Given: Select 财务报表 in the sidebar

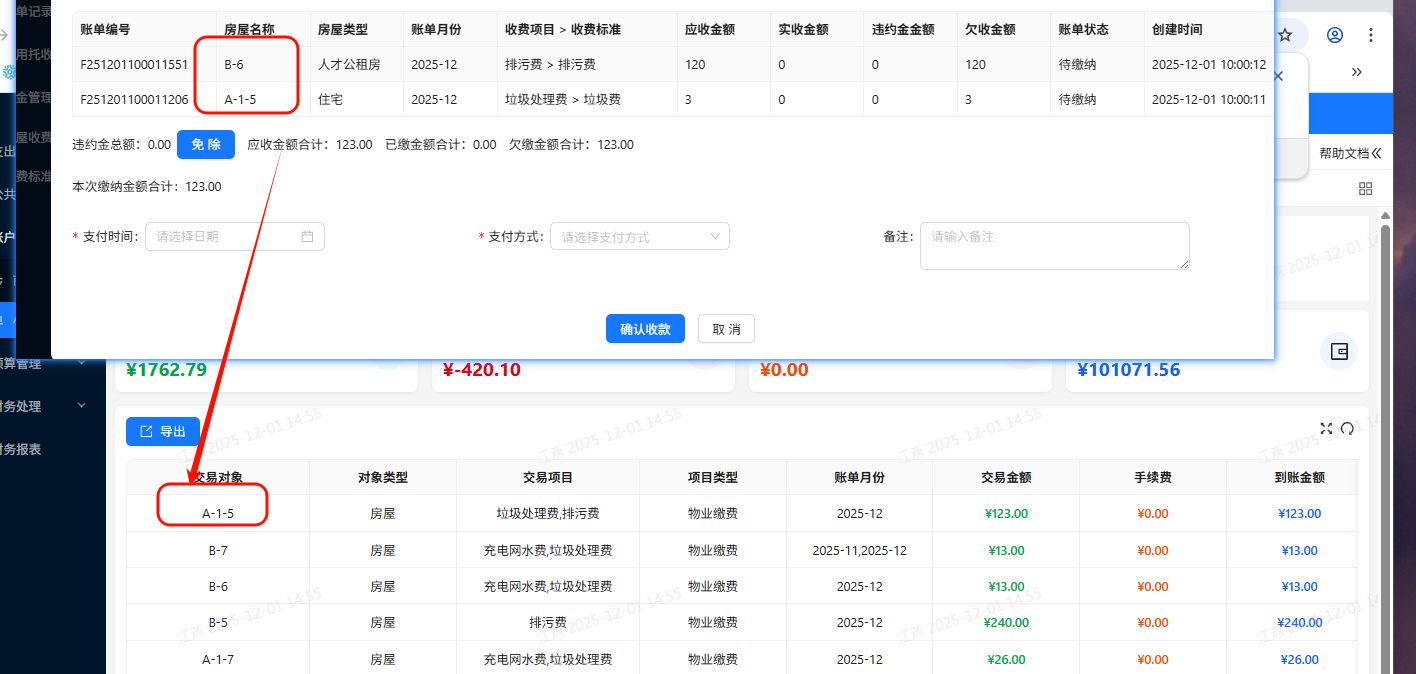Looking at the screenshot, I should (30, 447).
